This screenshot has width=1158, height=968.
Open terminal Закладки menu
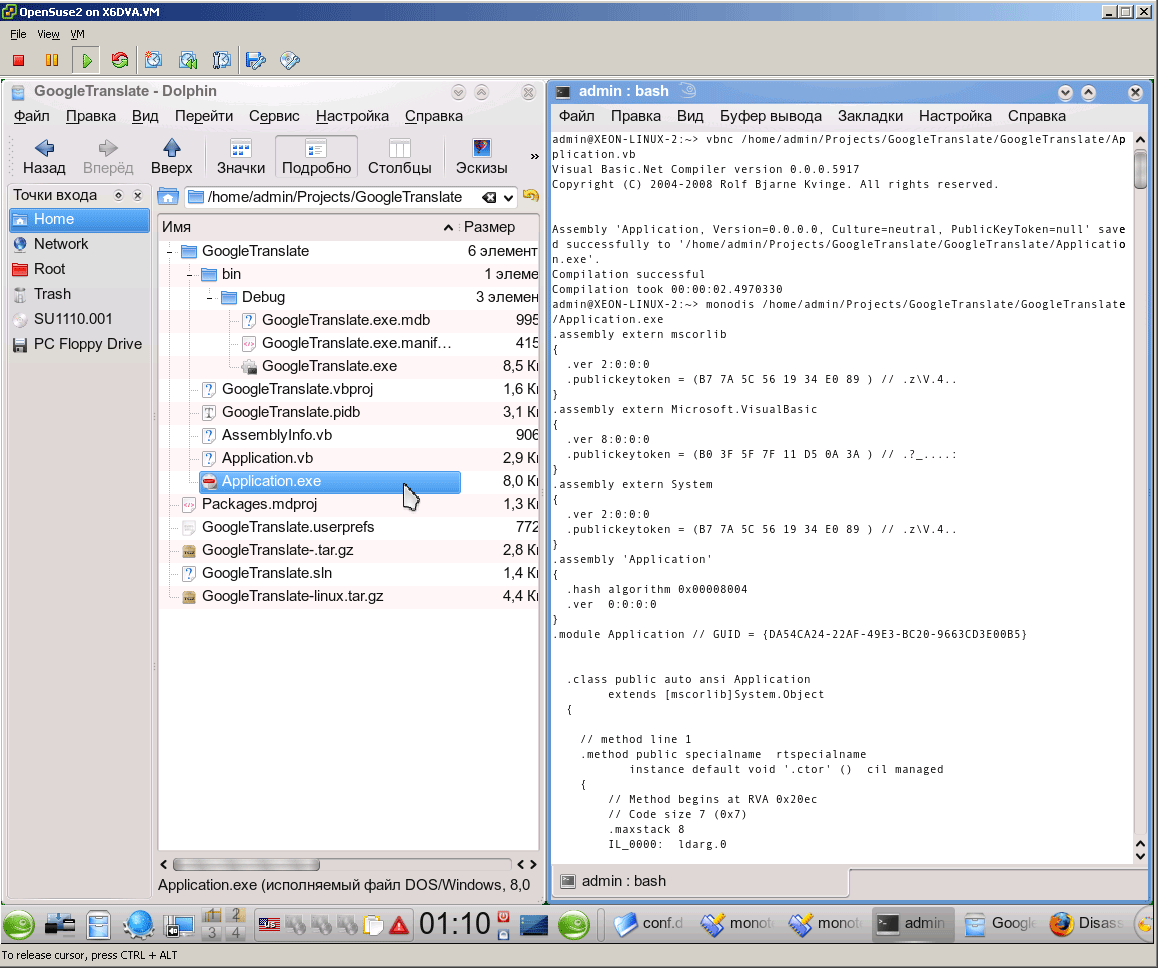[x=870, y=116]
